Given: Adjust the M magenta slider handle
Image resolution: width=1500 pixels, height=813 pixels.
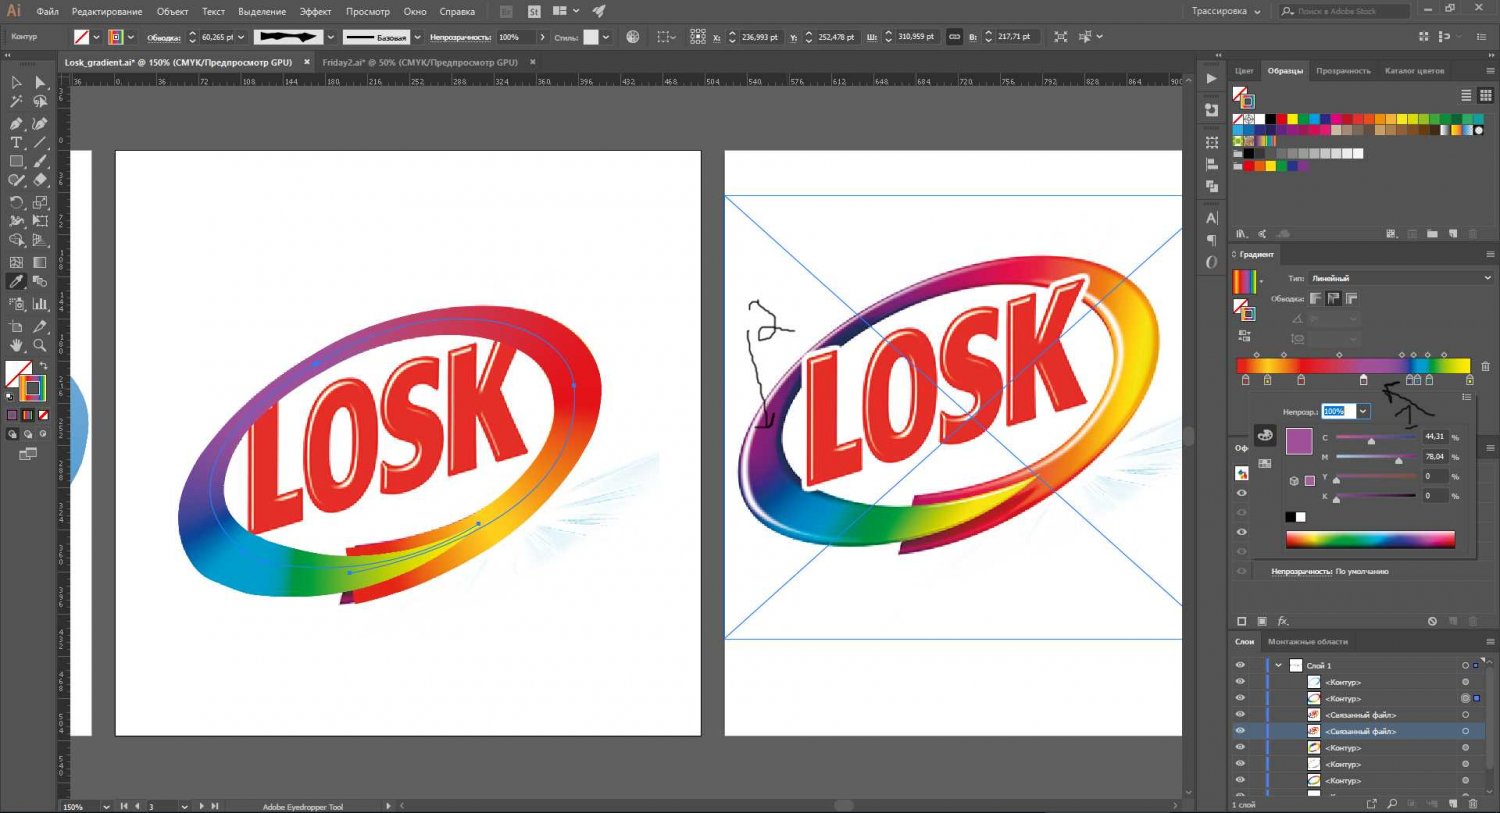Looking at the screenshot, I should 1399,461.
